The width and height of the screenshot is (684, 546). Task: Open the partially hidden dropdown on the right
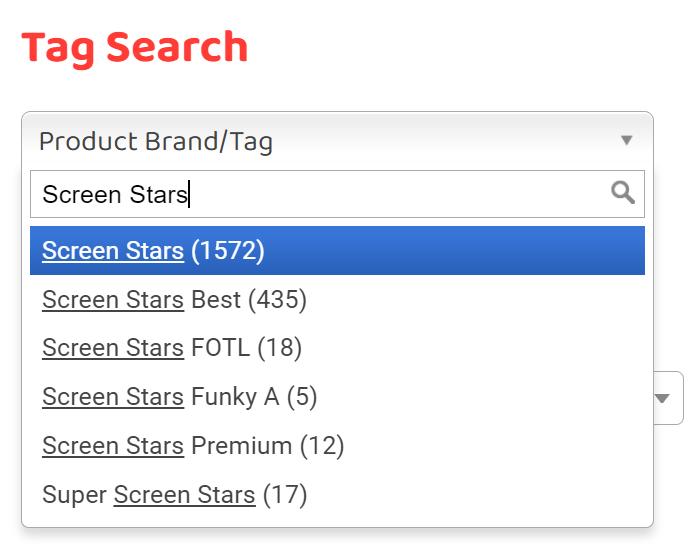tap(663, 398)
